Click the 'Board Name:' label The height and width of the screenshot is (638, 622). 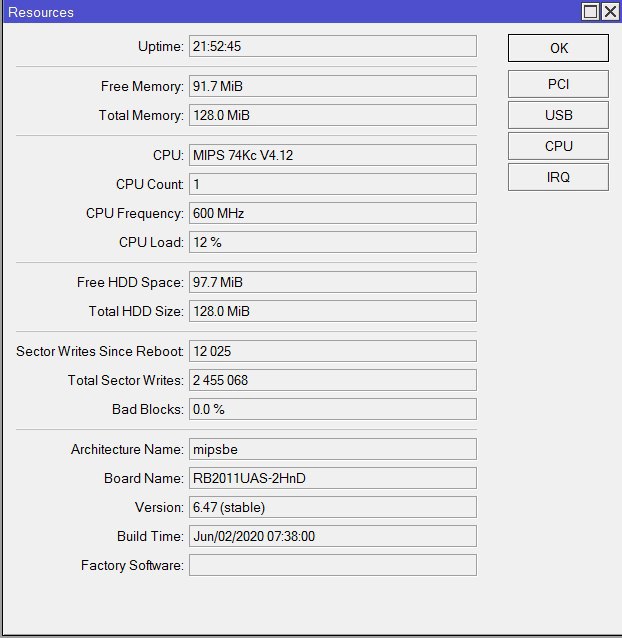tap(144, 478)
